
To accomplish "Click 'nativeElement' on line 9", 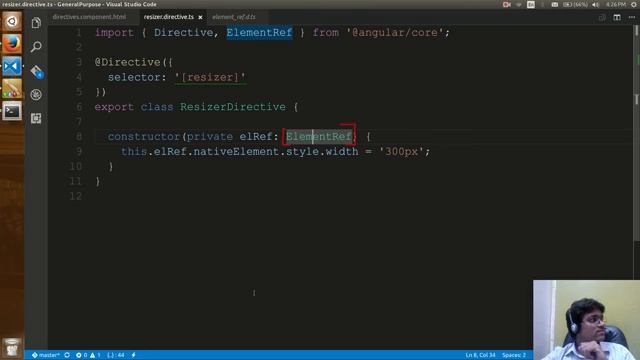I will coord(236,152).
